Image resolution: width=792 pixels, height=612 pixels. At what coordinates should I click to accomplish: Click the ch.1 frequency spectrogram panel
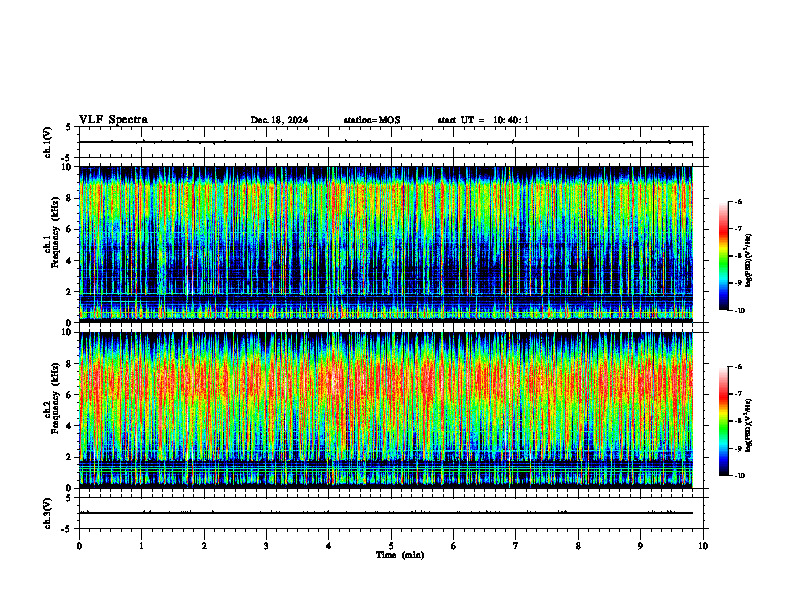(x=386, y=244)
